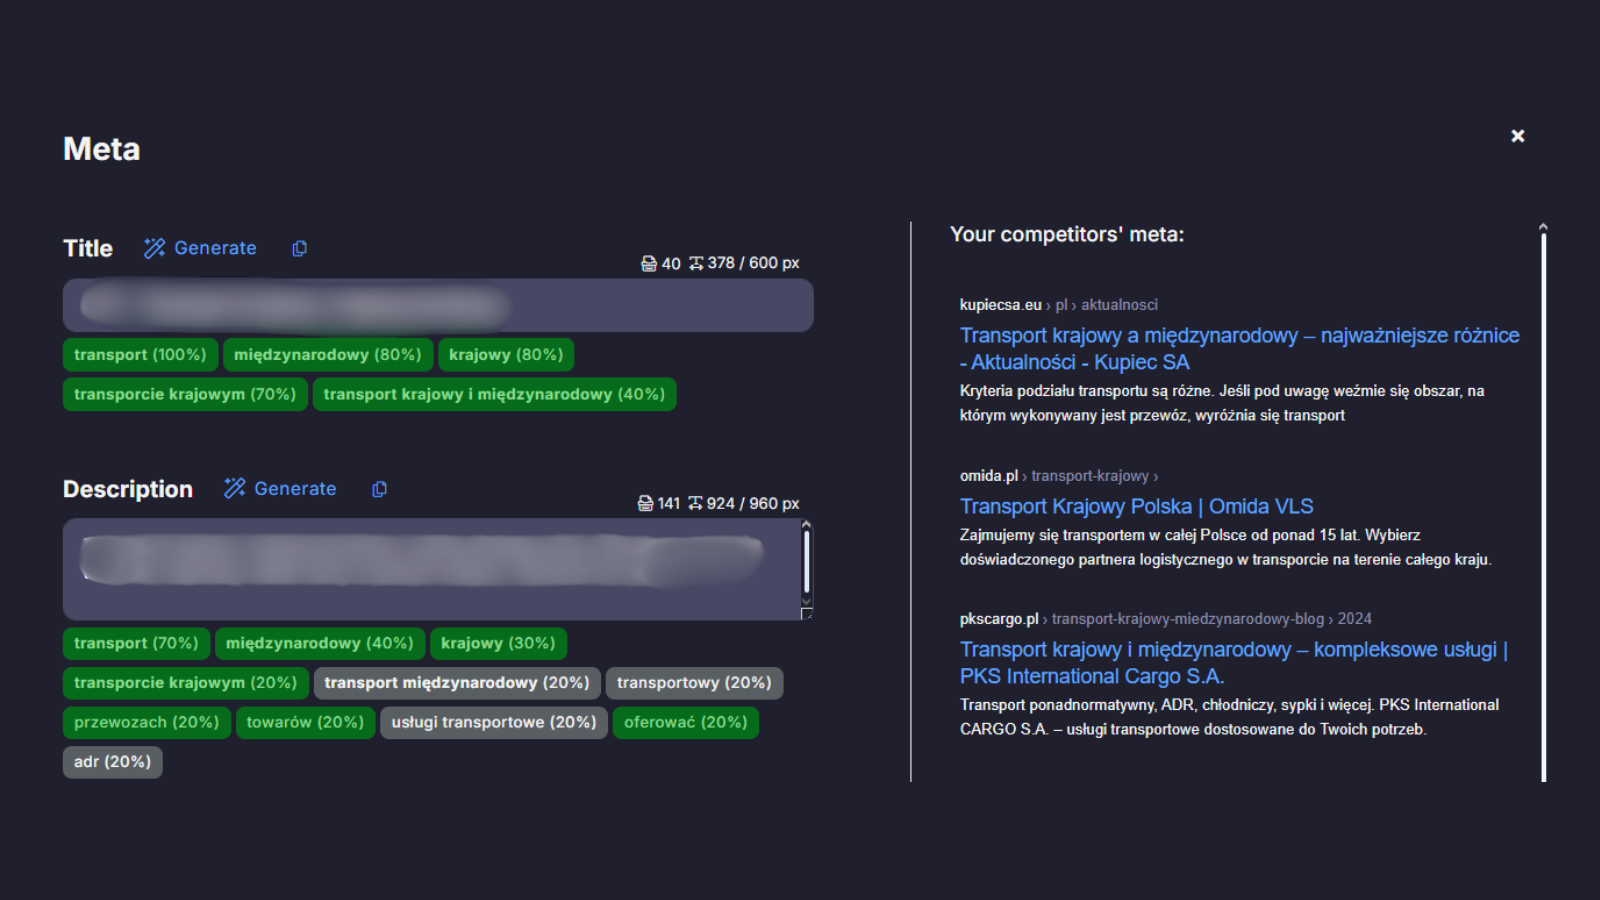This screenshot has height=900, width=1600.
Task: Click the magic wand Generate icon beside Title
Action: [x=154, y=248]
